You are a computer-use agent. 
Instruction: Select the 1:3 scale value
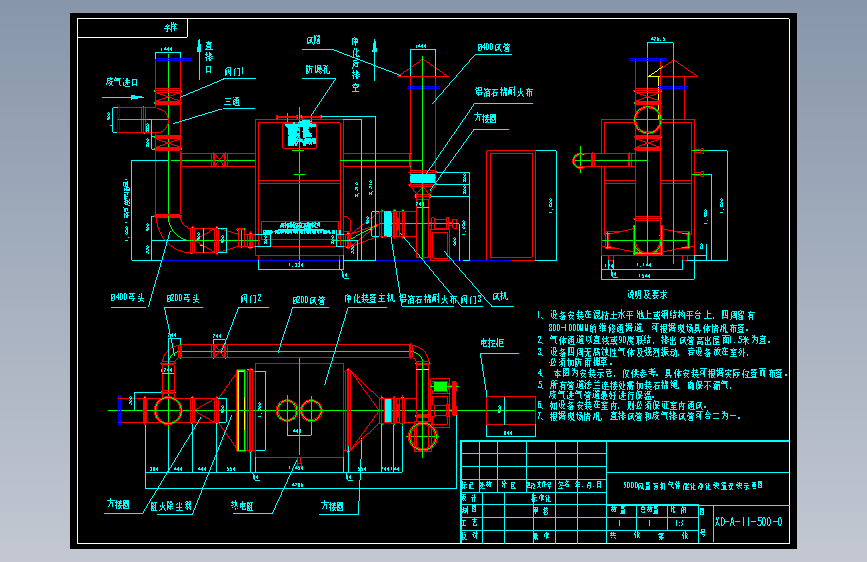coord(679,523)
